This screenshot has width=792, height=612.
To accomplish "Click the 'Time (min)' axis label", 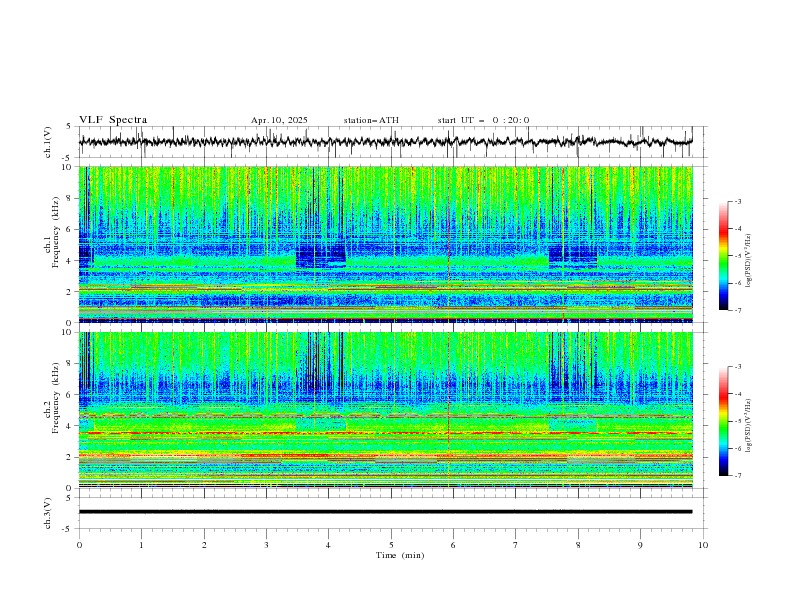I will pyautogui.click(x=400, y=555).
